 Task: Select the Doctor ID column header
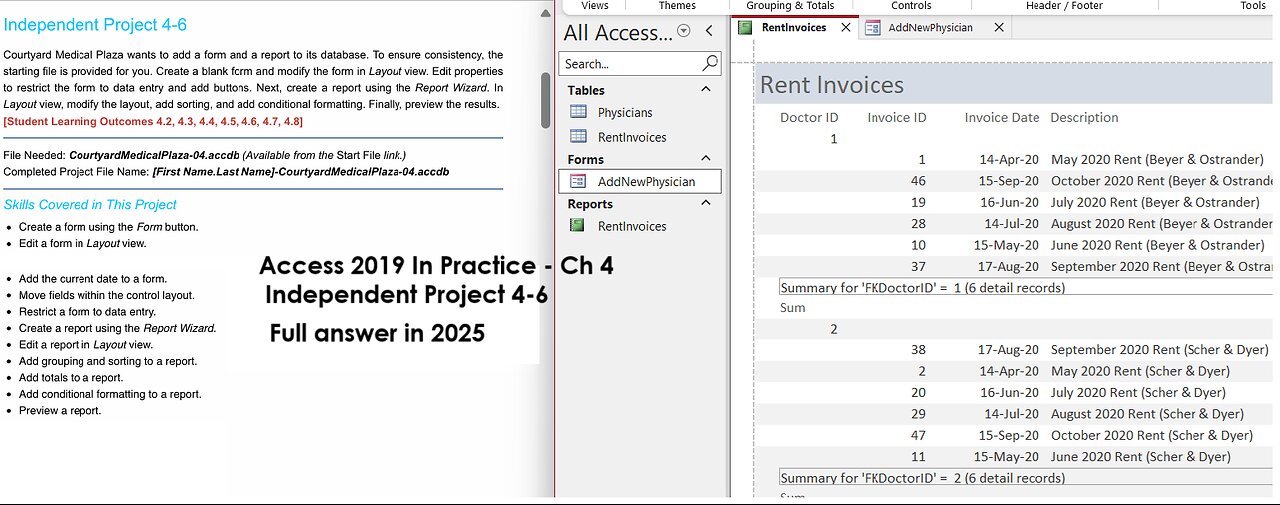pos(809,117)
